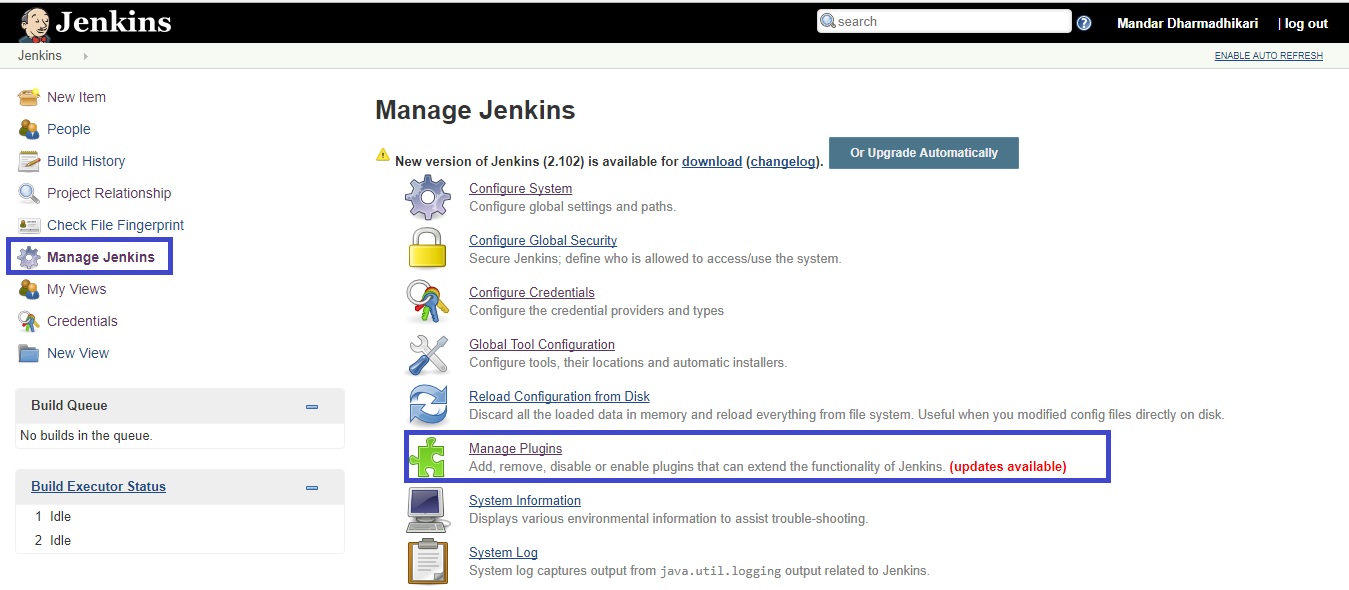Click the Jenkins breadcrumb link

pyautogui.click(x=40, y=56)
